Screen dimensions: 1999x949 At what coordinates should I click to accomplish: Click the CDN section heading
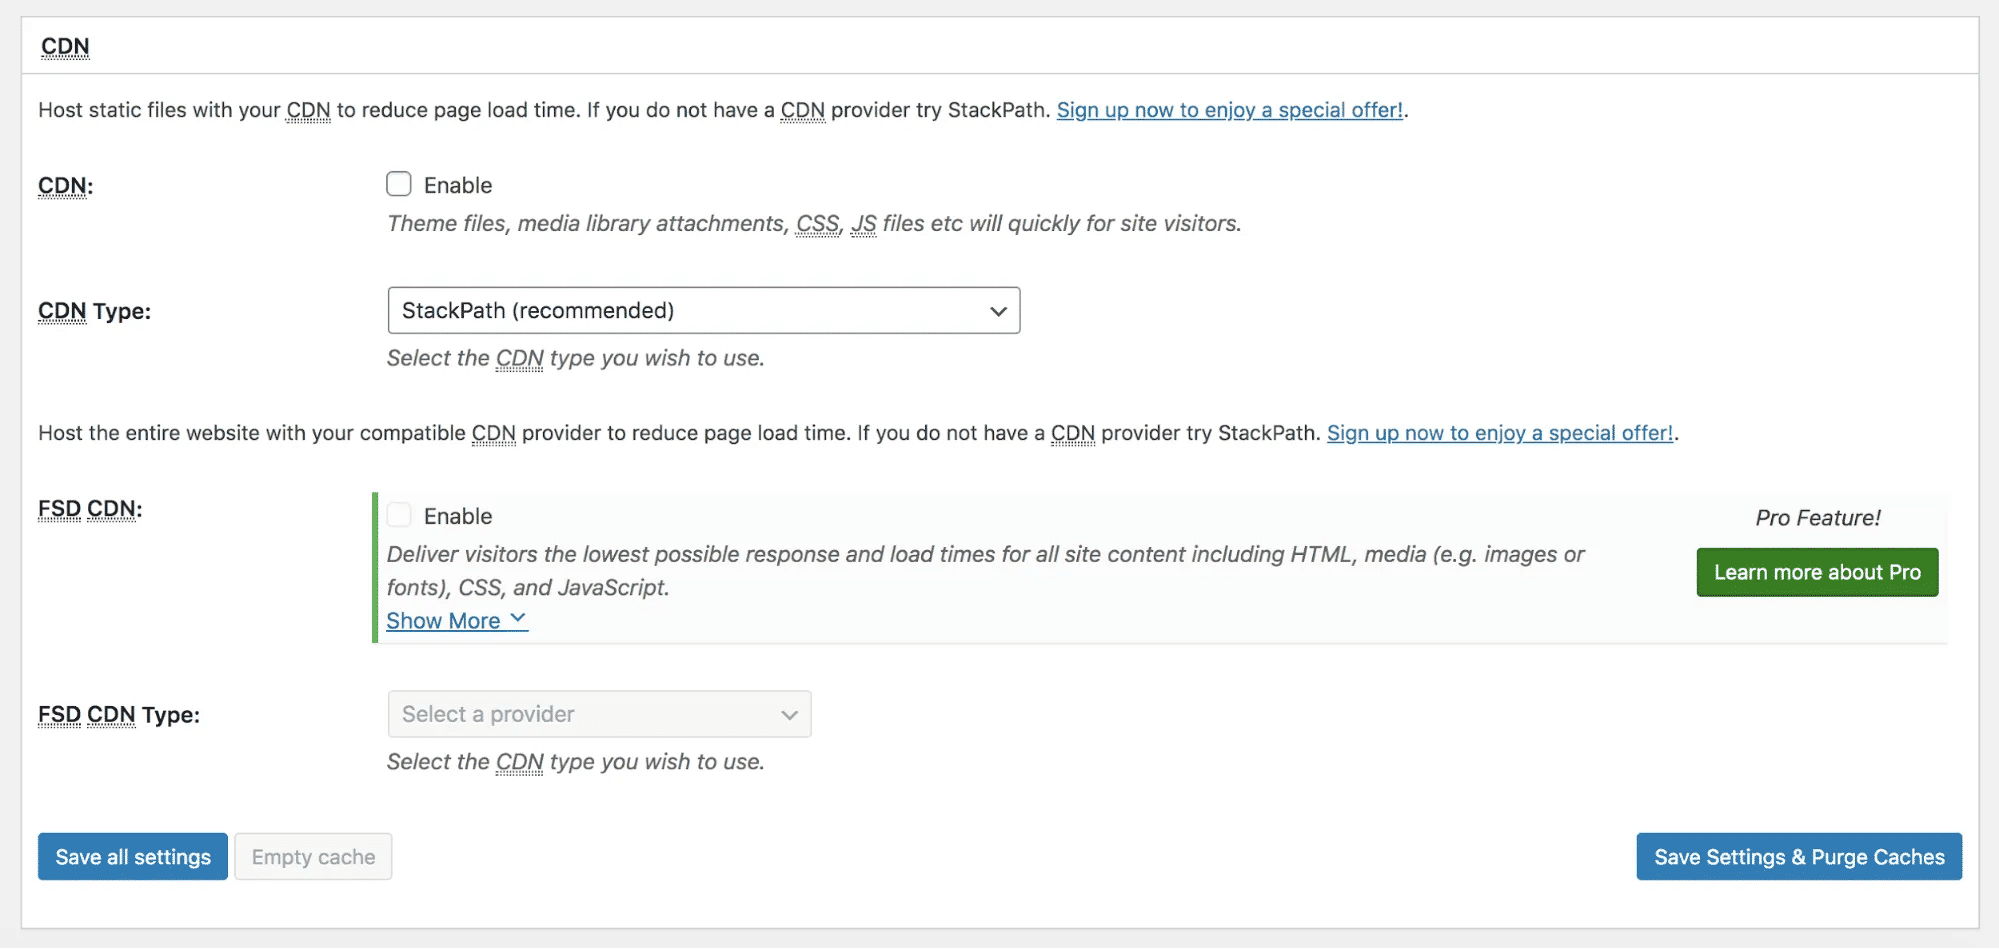coord(65,46)
